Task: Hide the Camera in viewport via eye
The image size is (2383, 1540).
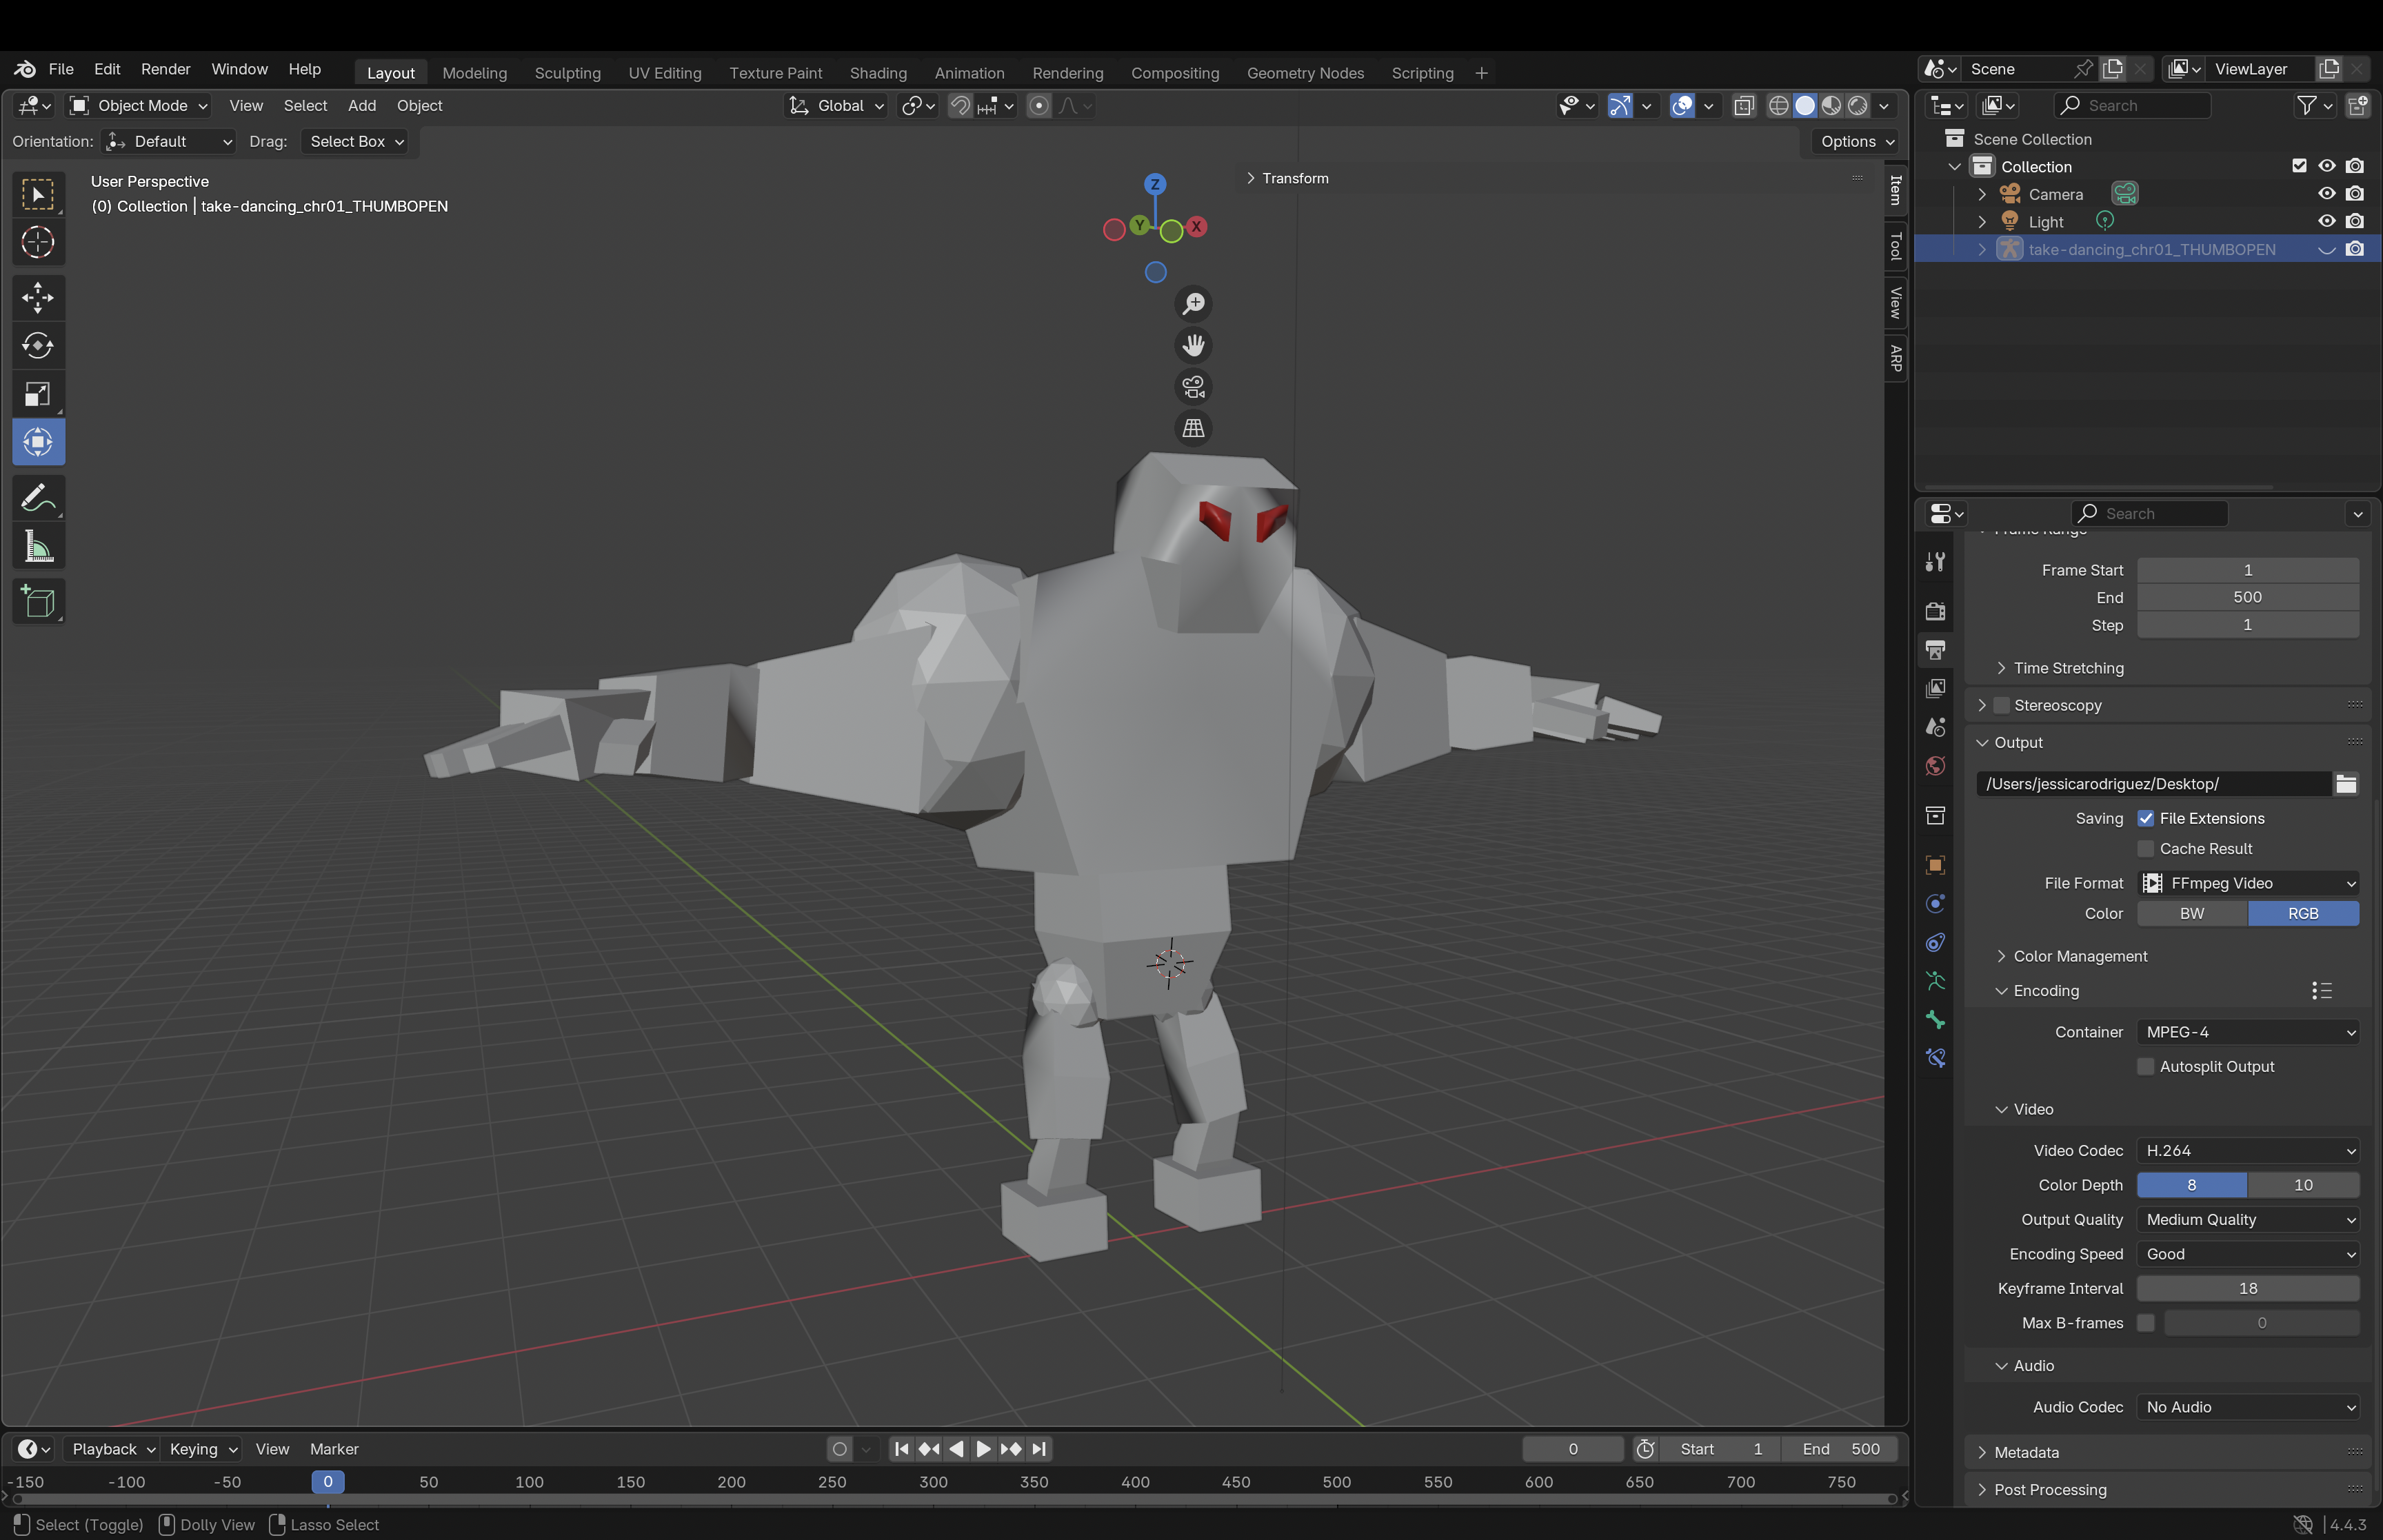Action: coord(2327,194)
